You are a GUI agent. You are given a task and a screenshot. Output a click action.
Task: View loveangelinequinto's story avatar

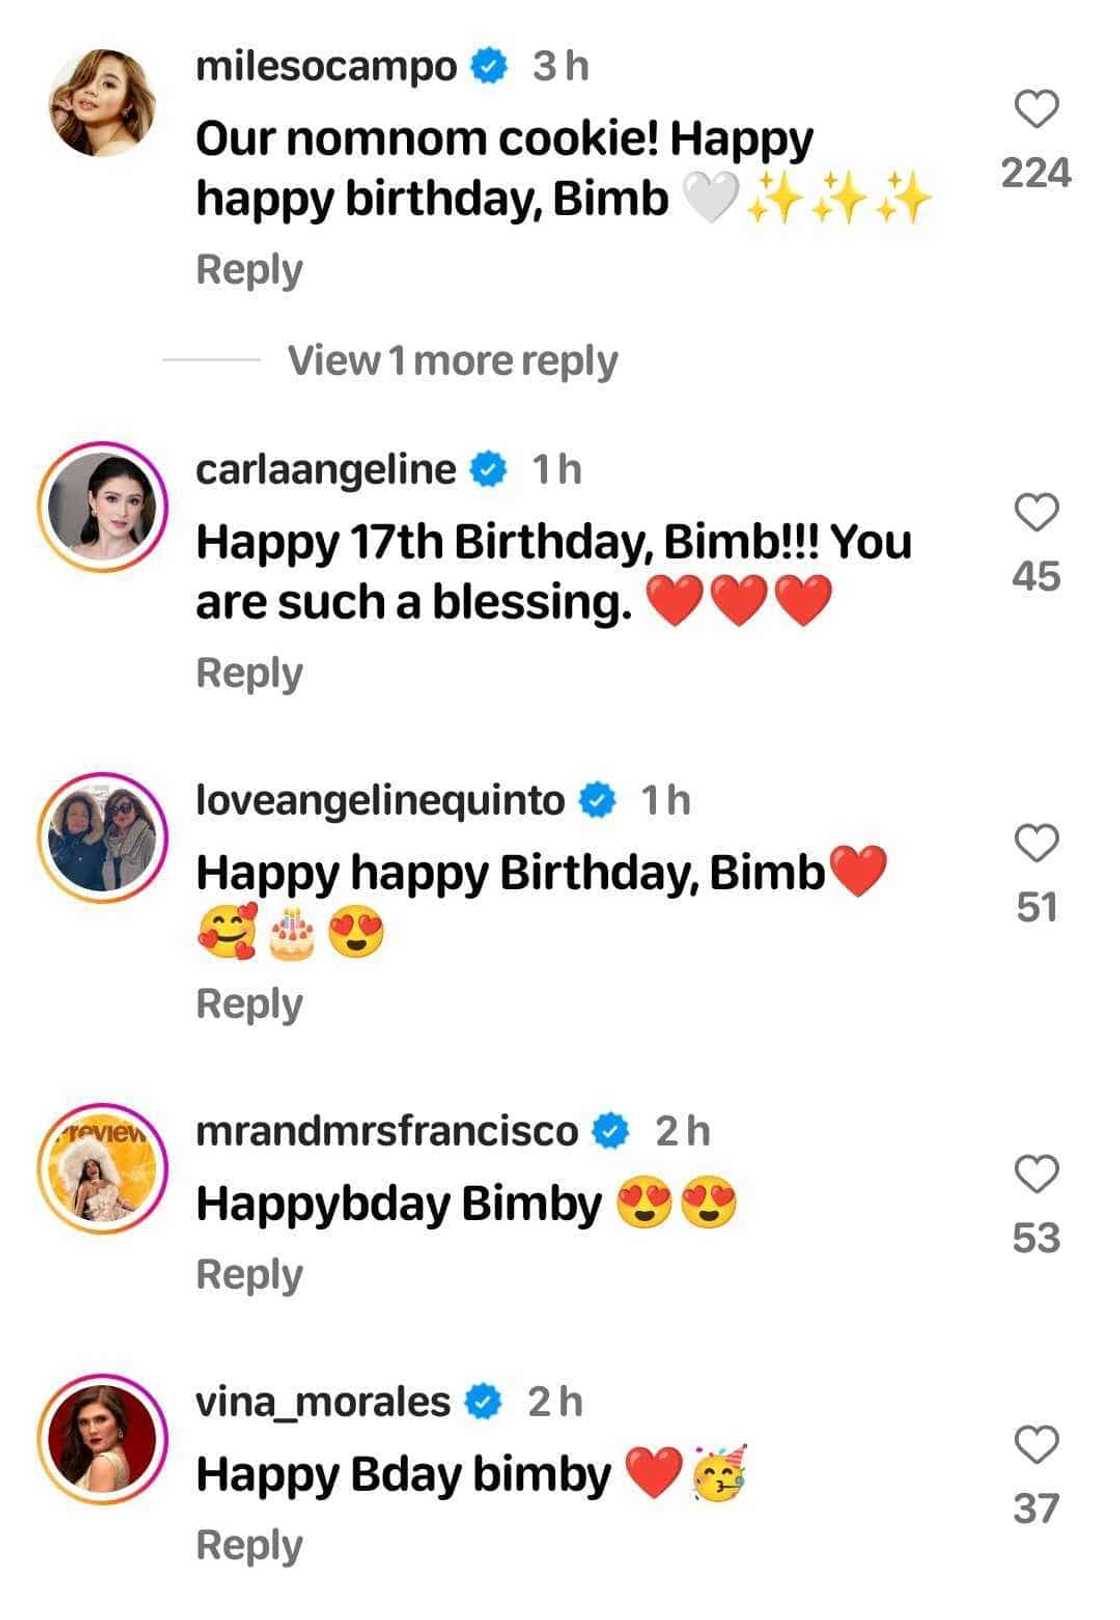pos(102,837)
